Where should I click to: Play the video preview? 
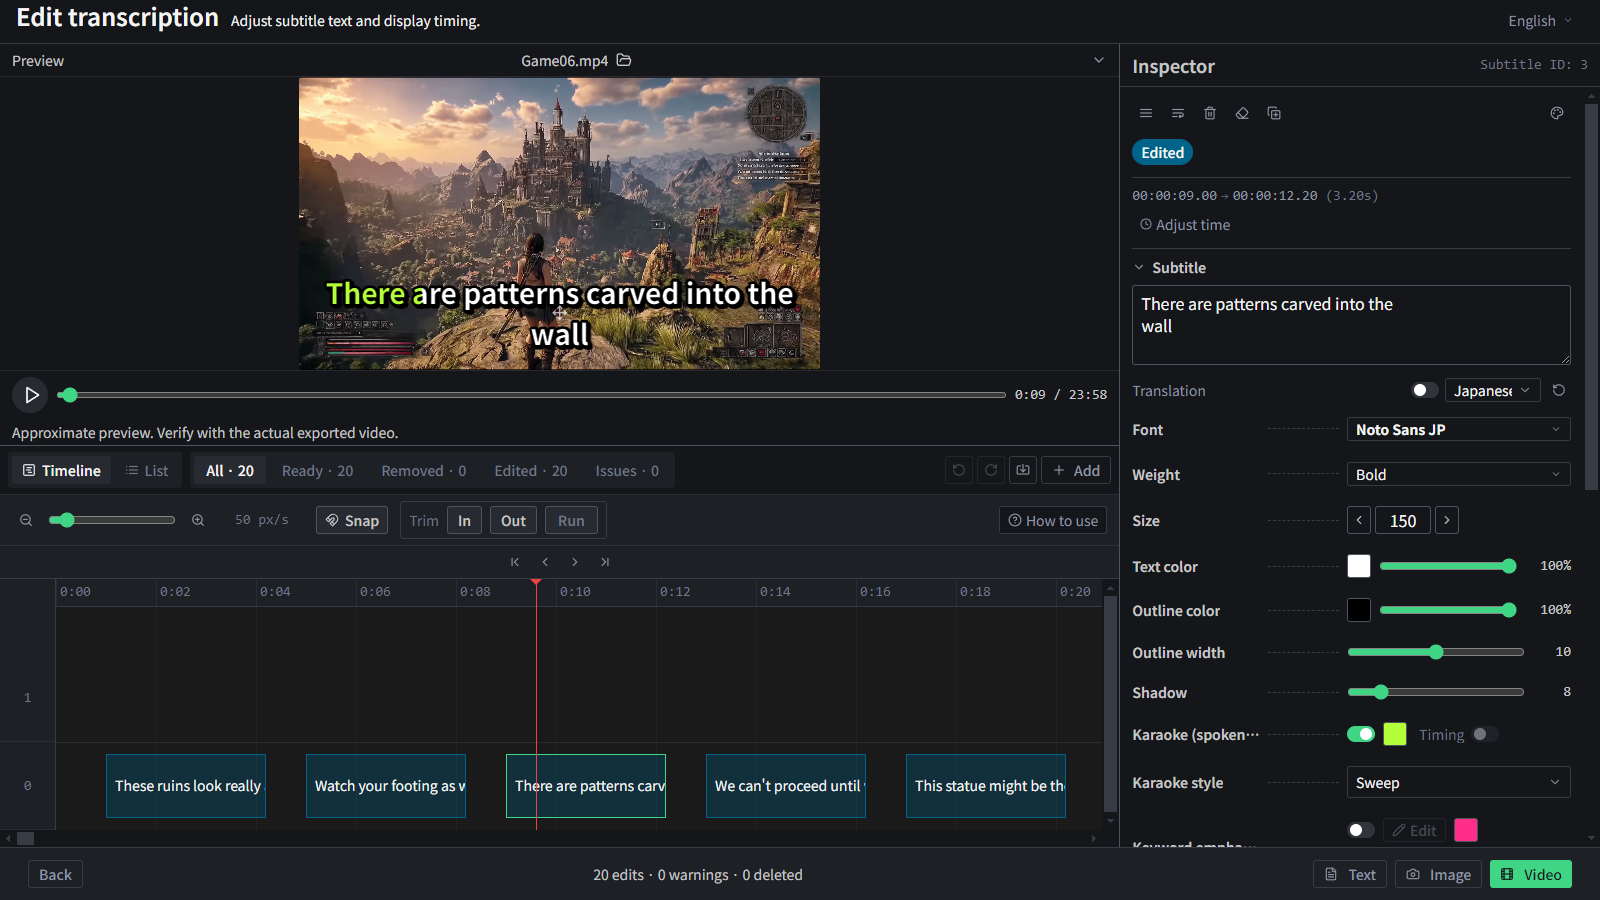tap(31, 395)
